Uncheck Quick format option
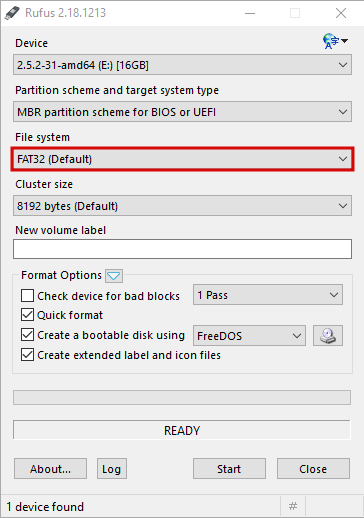Screen dimensions: 364x518 click(27, 315)
